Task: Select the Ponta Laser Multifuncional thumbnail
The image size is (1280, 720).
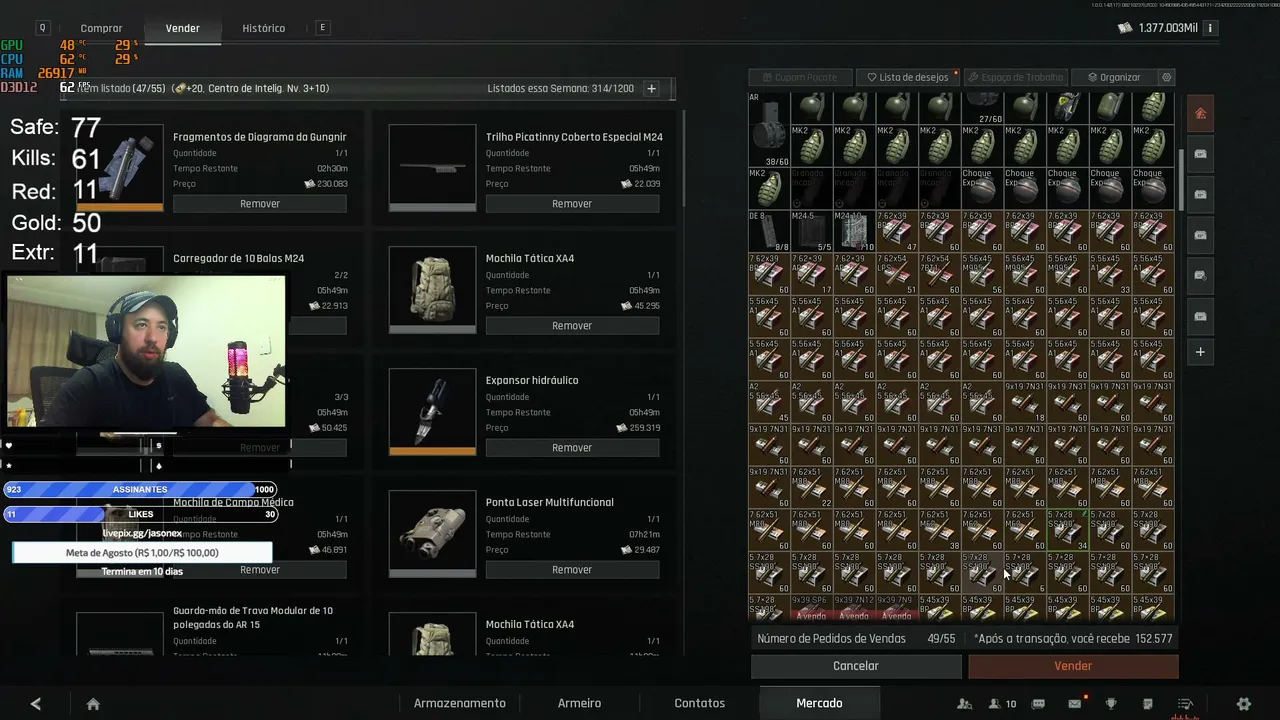Action: point(432,533)
